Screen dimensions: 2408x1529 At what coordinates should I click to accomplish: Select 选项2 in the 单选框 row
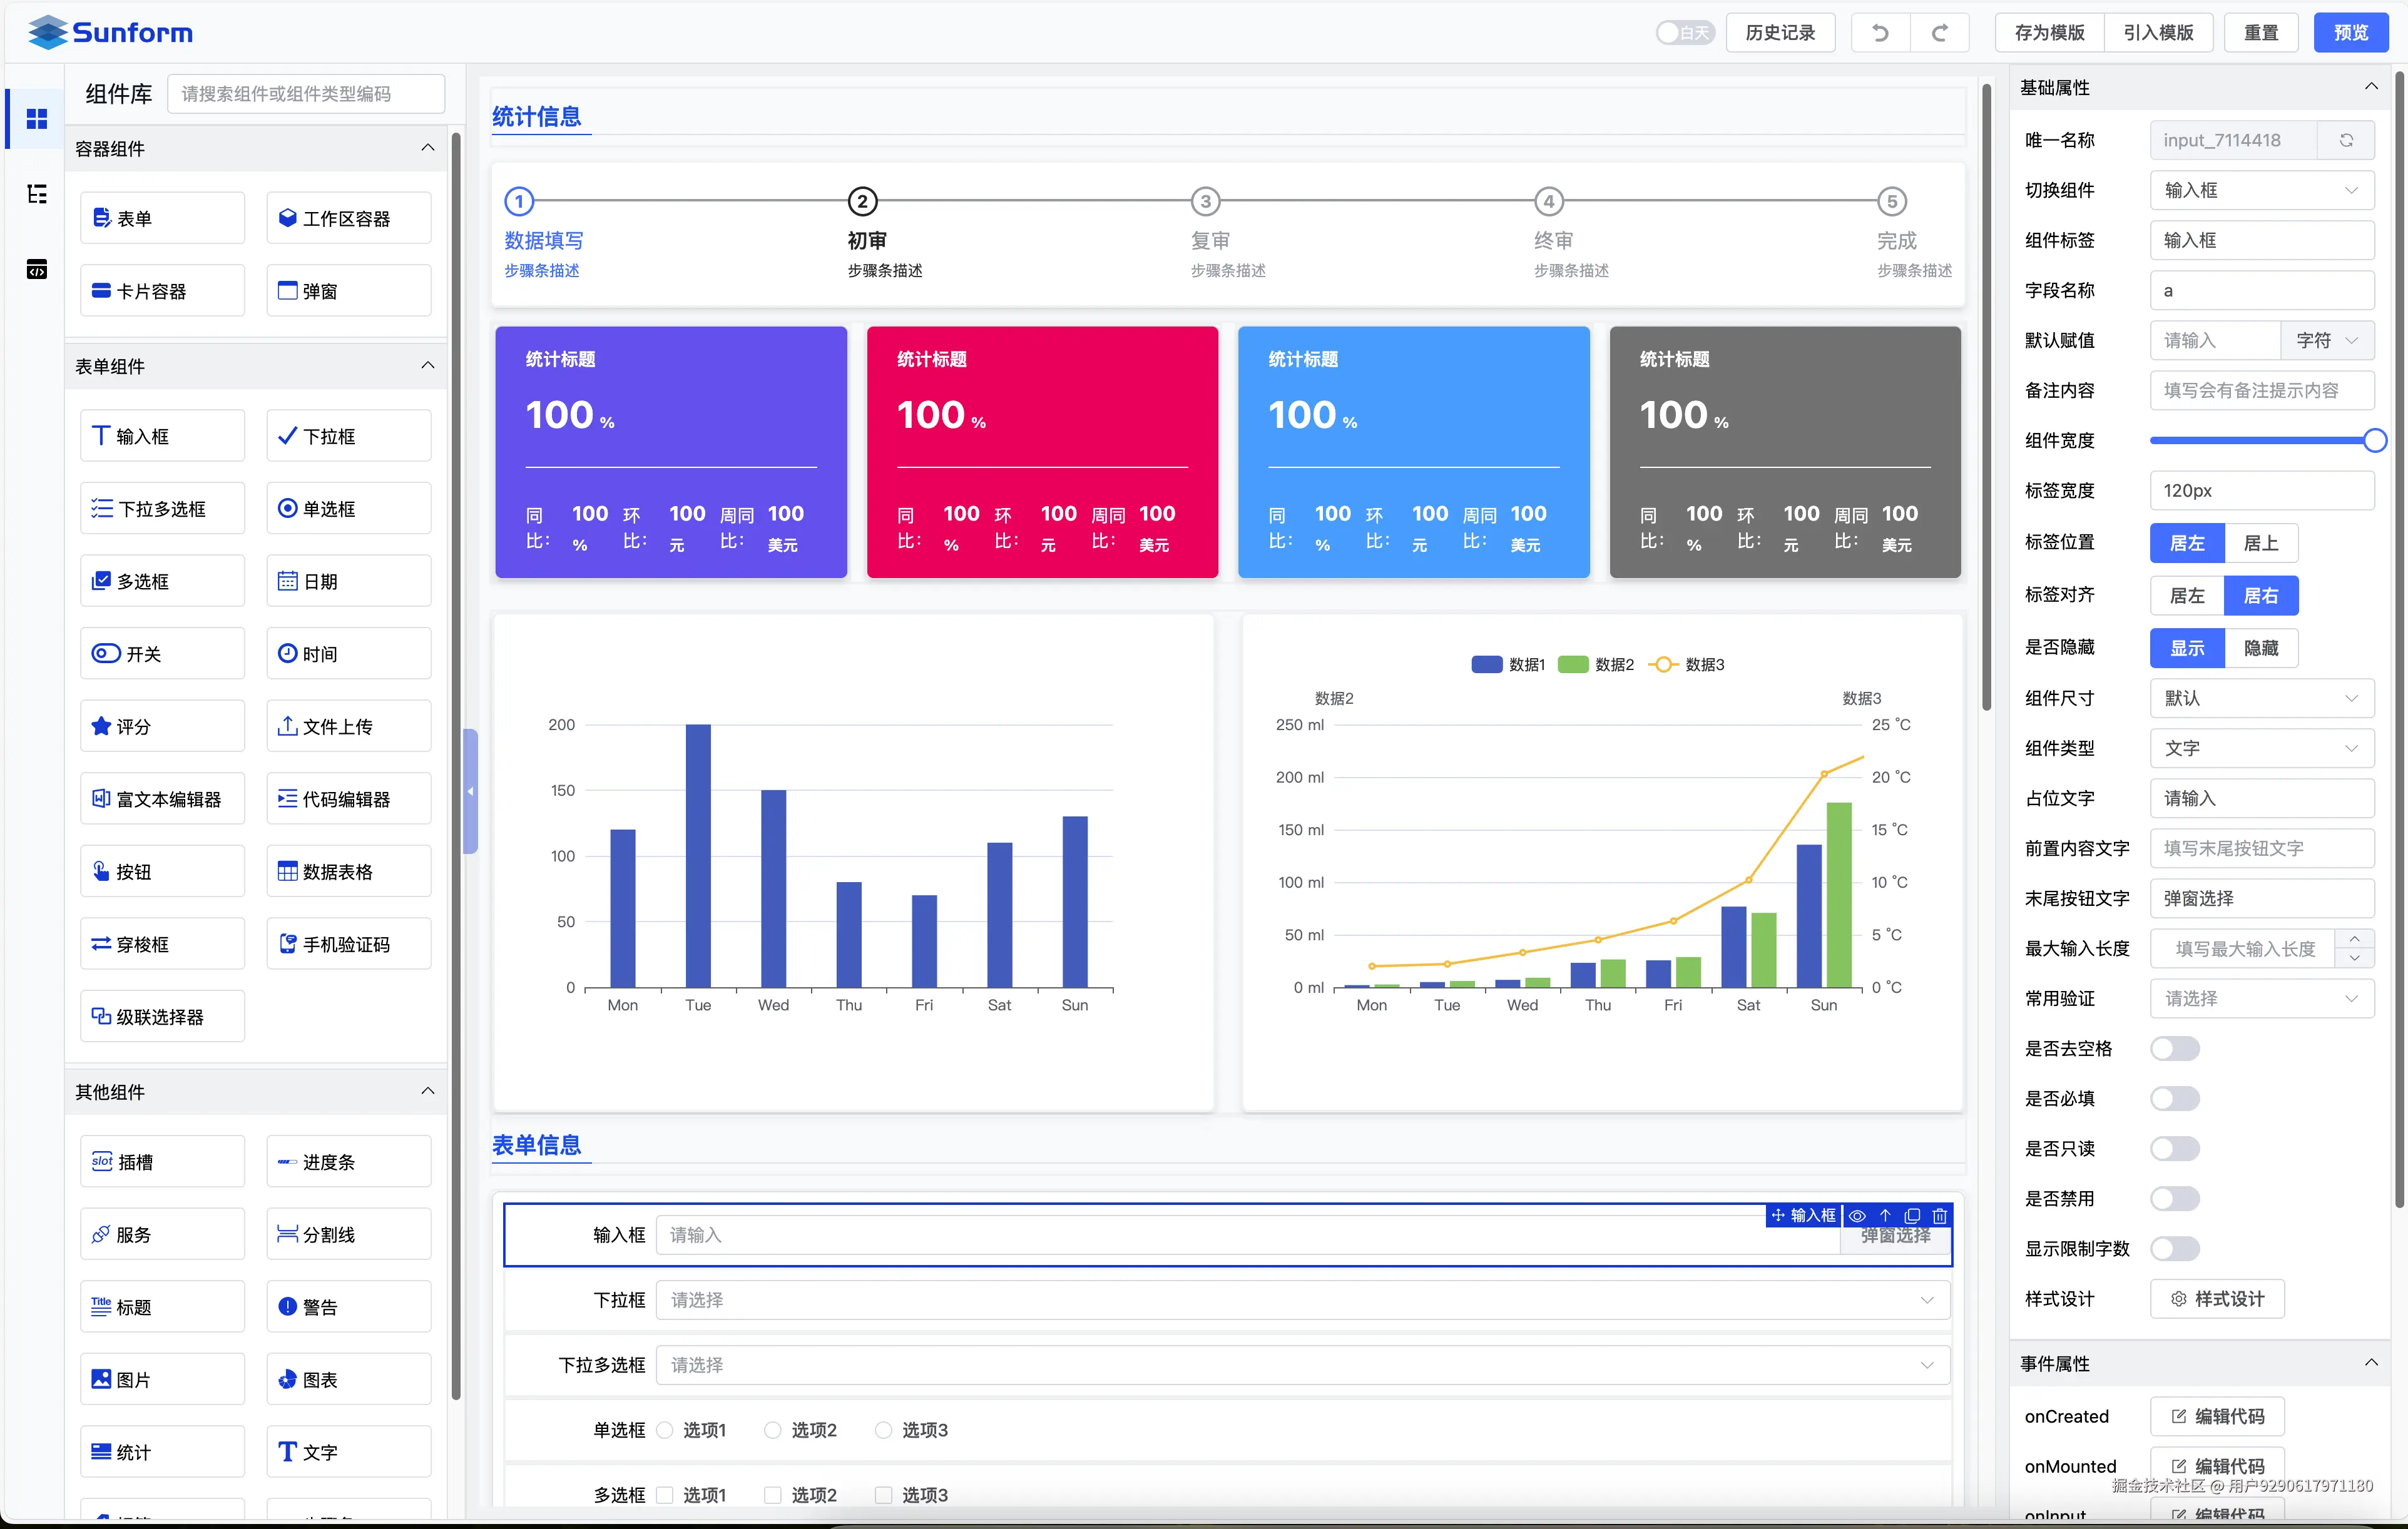coord(771,1430)
